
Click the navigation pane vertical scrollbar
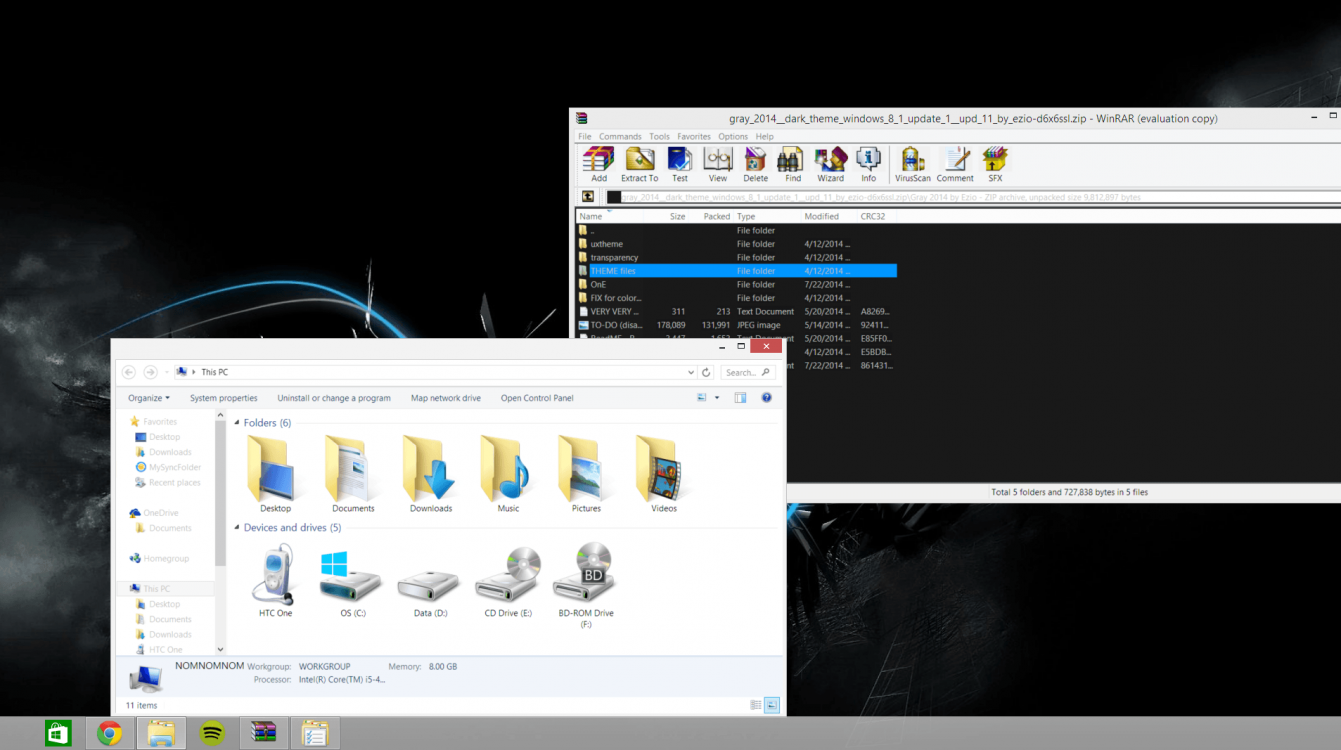[221, 493]
